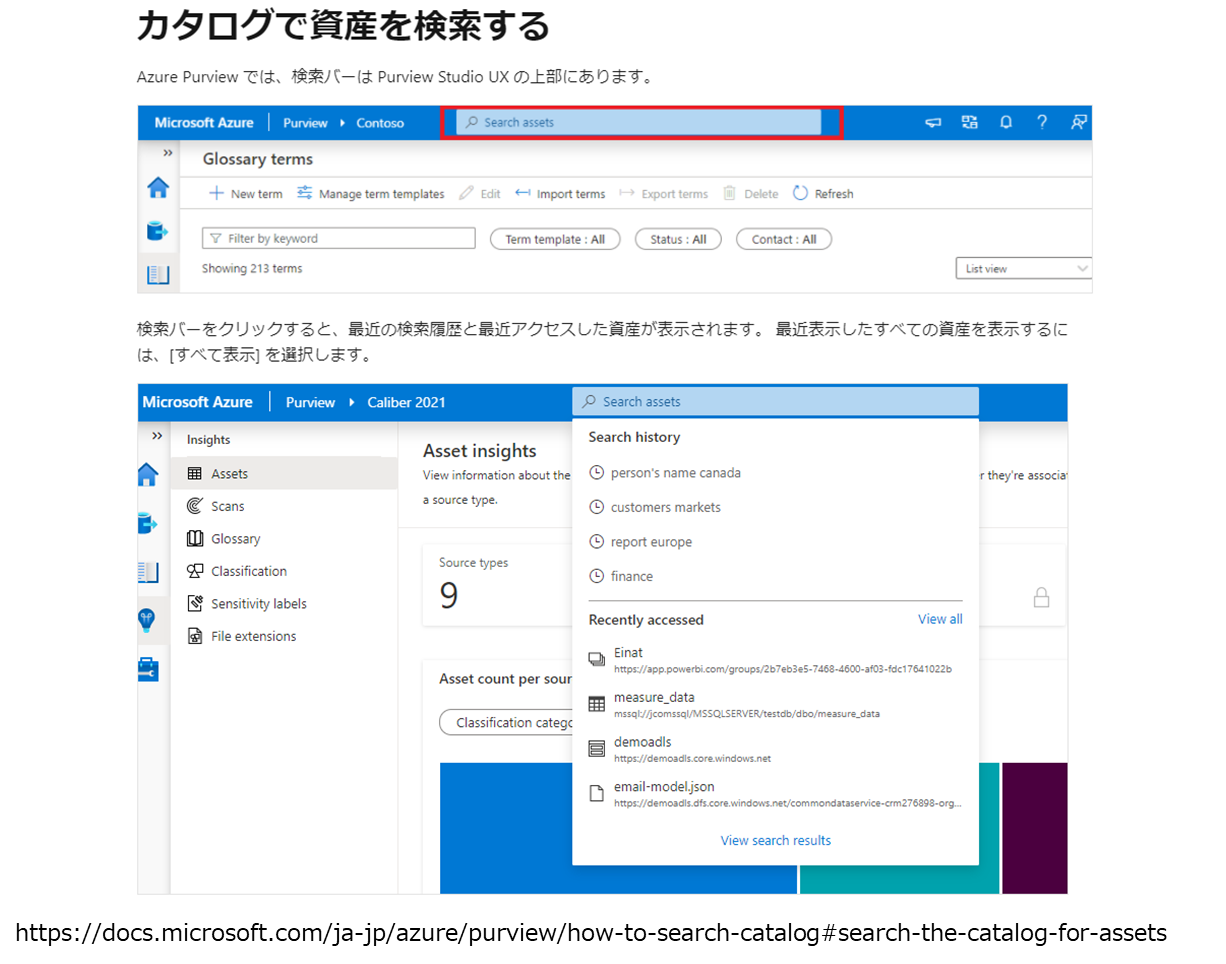
Task: Pick "report europe" from search history
Action: point(651,542)
